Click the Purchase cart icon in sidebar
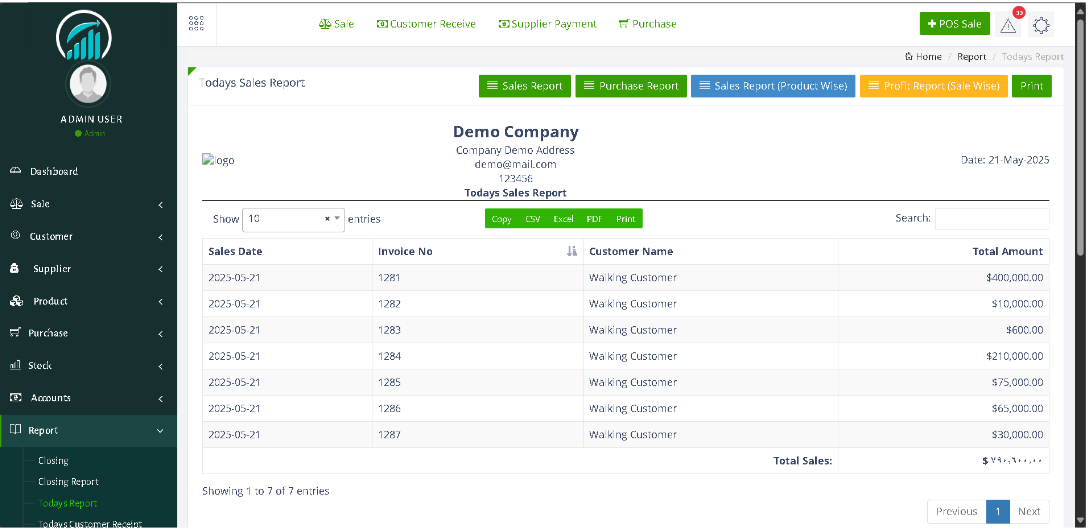Screen dimensions: 1090x530 [x=15, y=332]
